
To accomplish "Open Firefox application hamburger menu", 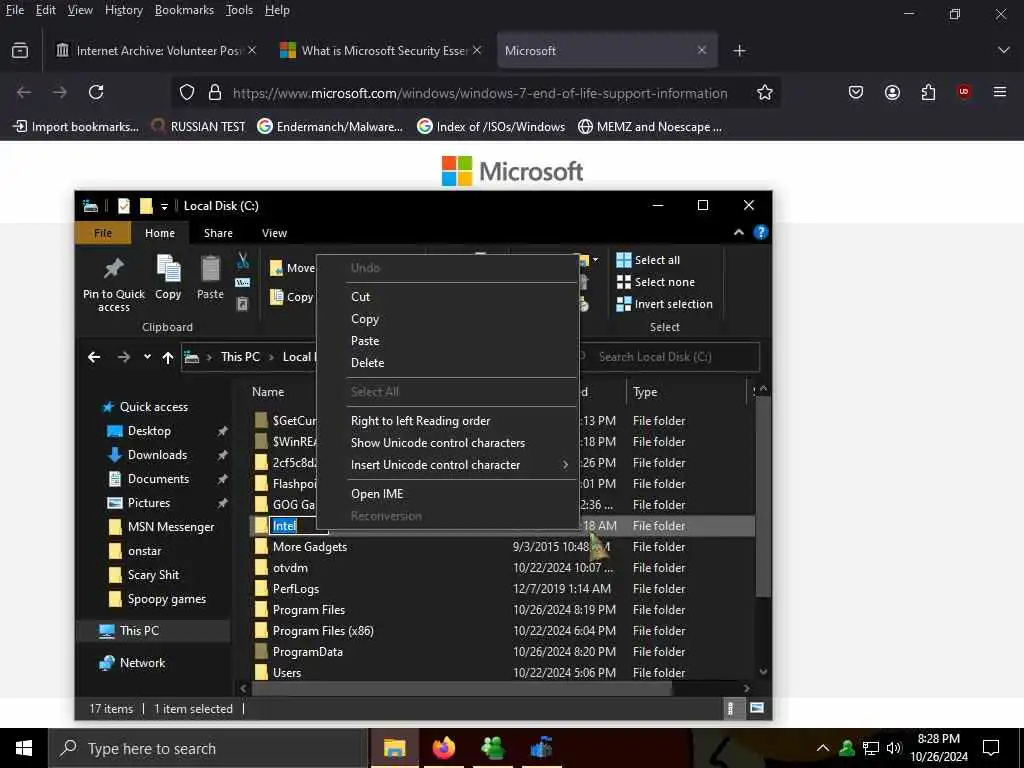I will click(x=1000, y=92).
